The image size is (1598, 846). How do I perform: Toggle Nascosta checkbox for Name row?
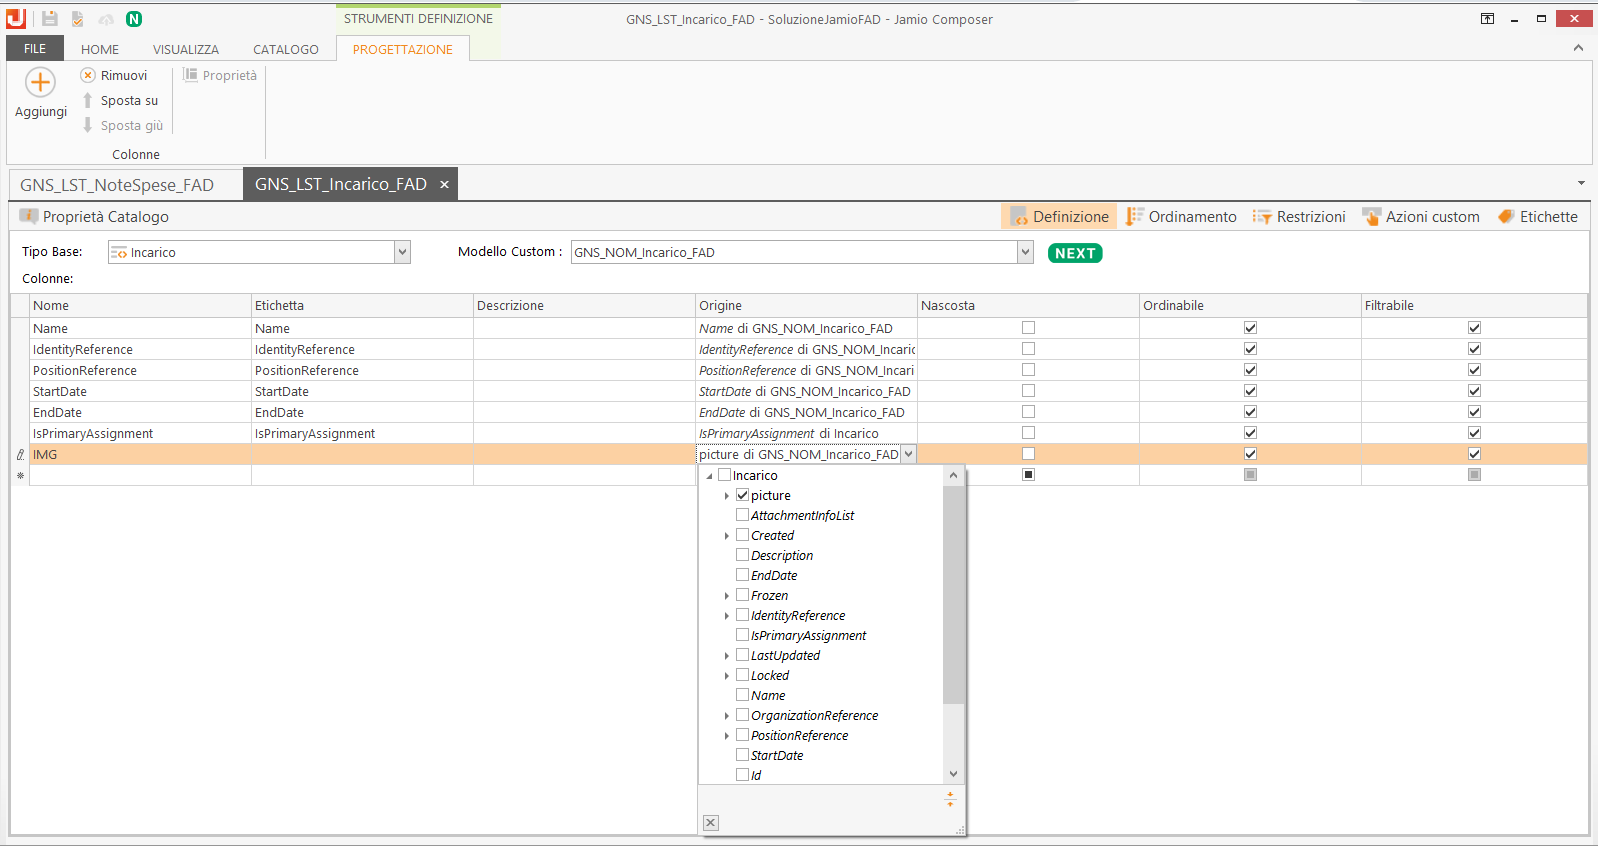(x=1028, y=328)
